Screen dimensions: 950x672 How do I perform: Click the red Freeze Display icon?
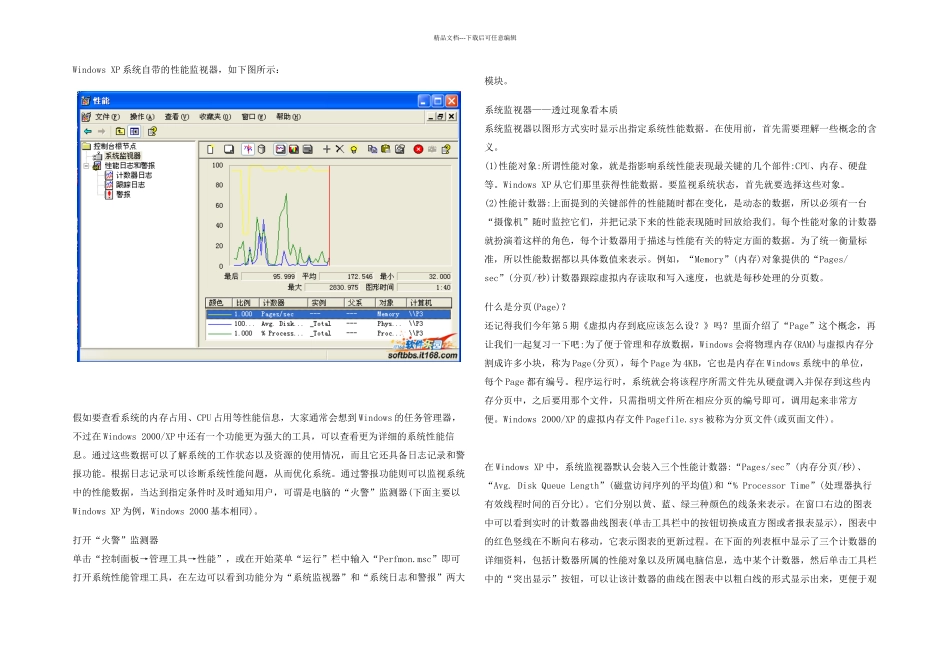click(x=418, y=149)
